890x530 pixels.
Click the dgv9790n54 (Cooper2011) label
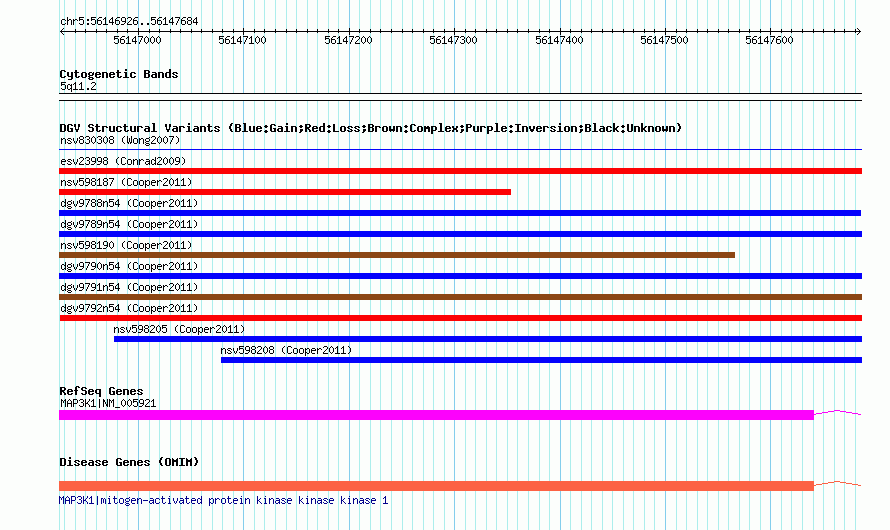coord(129,266)
